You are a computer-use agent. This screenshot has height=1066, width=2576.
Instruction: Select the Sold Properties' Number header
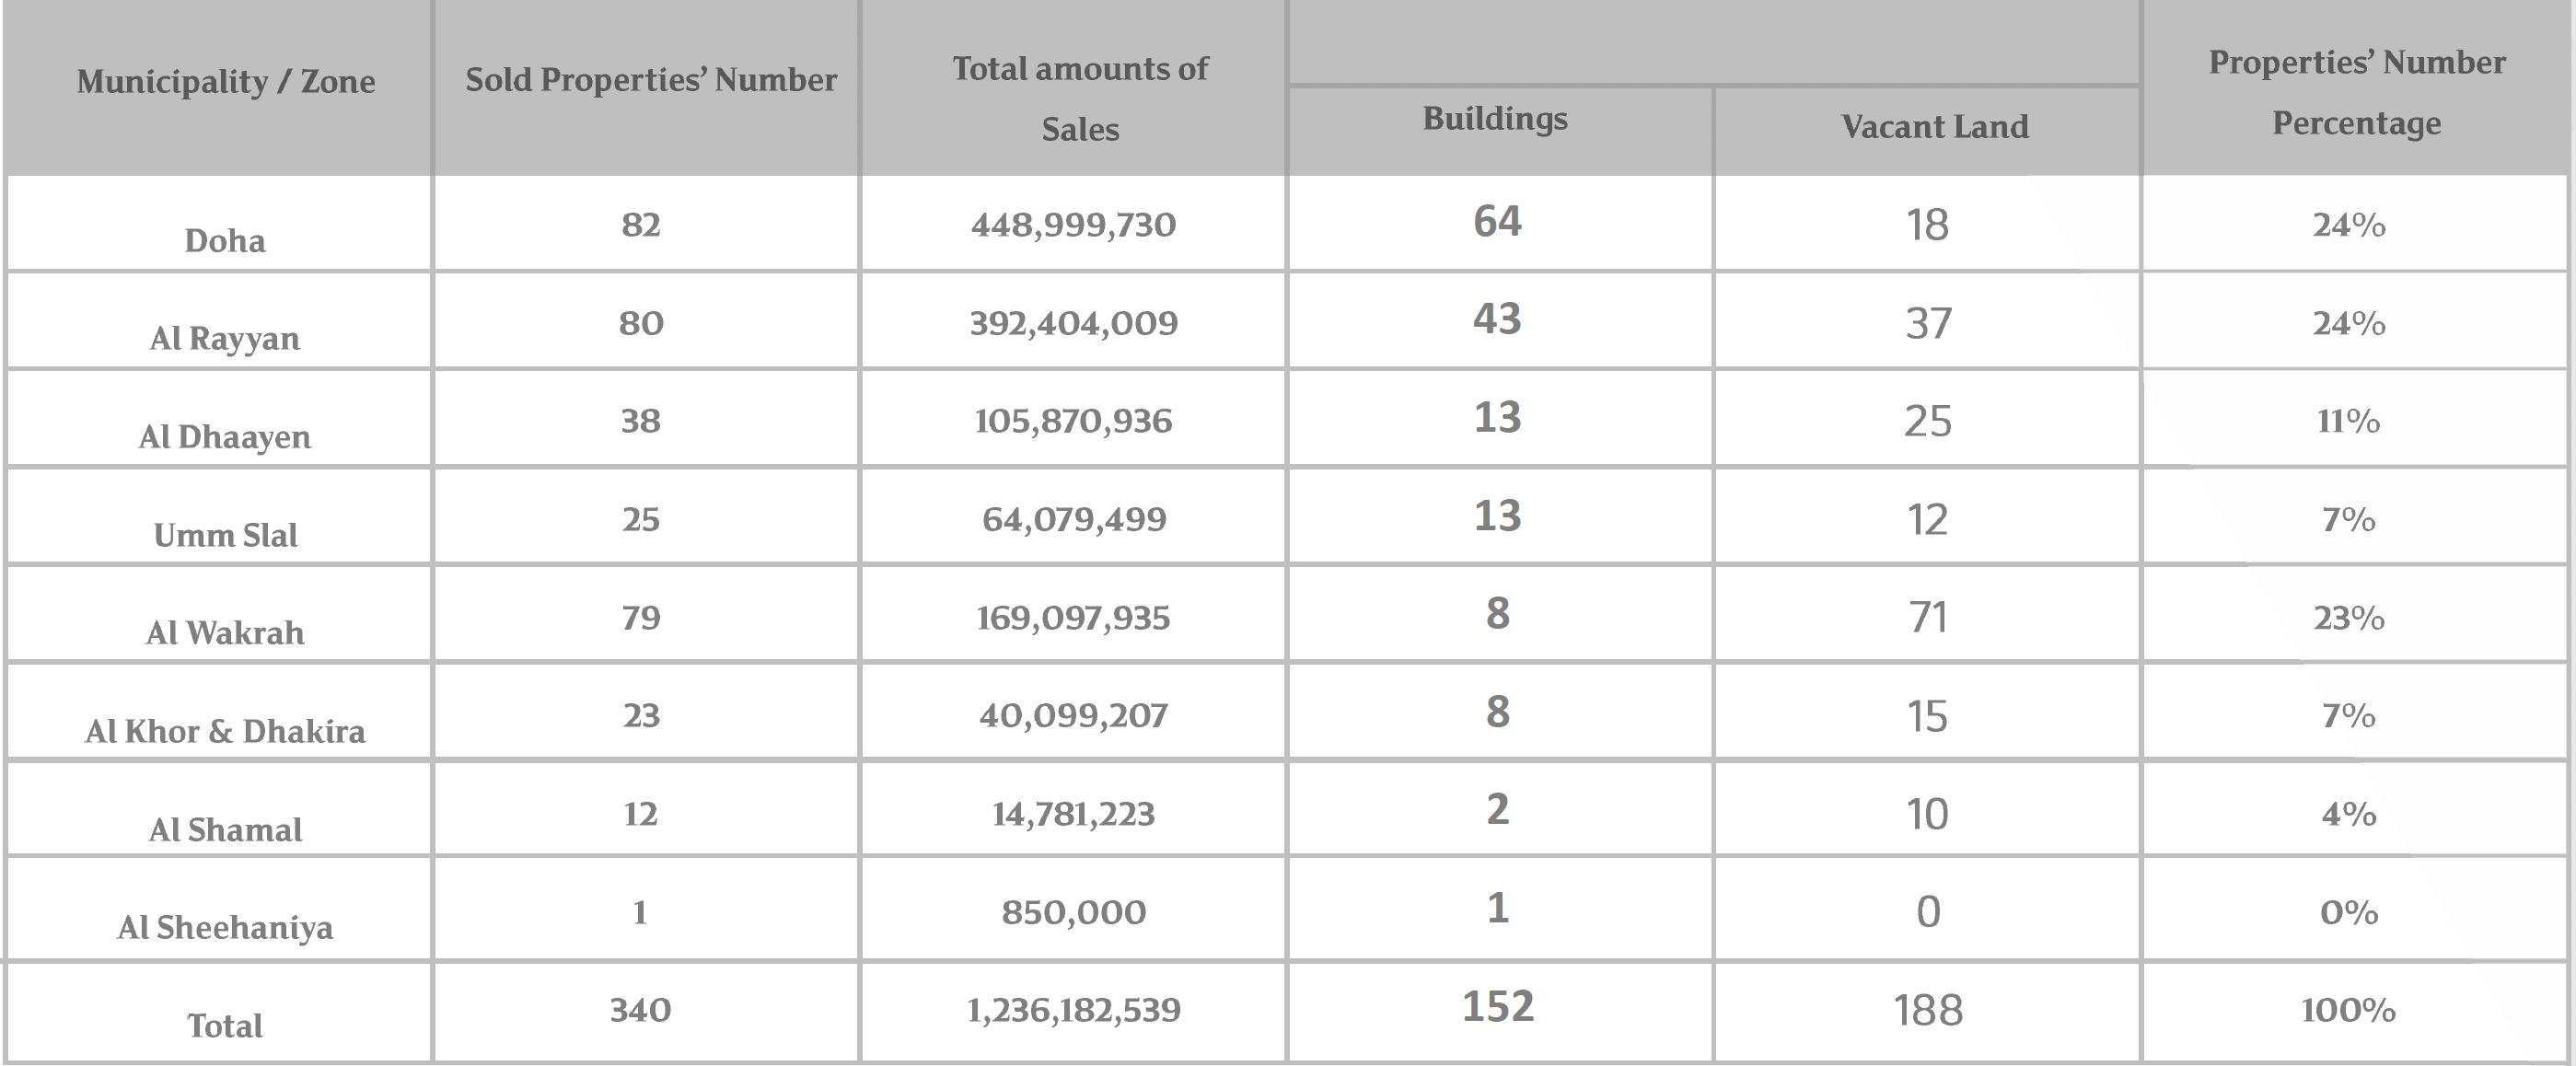[651, 80]
